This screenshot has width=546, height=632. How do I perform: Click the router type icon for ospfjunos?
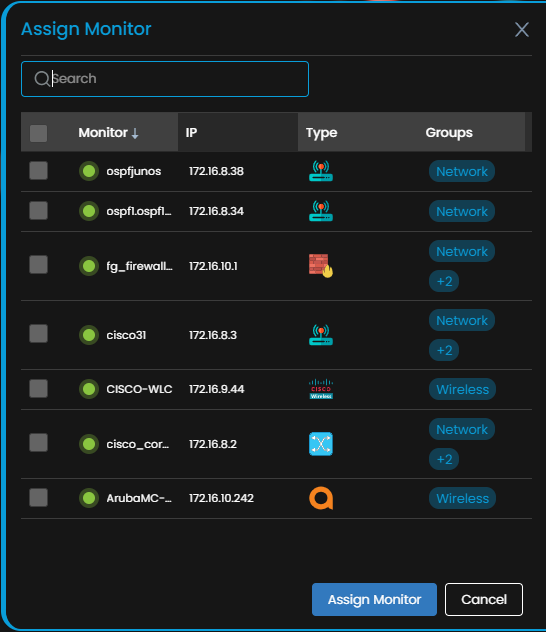[321, 171]
